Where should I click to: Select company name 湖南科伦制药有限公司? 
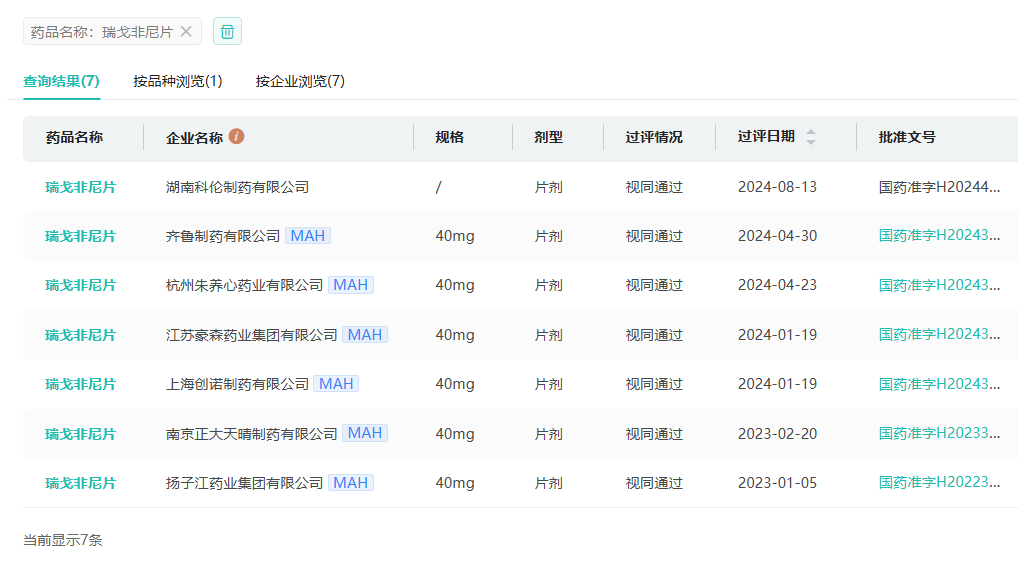click(x=237, y=187)
